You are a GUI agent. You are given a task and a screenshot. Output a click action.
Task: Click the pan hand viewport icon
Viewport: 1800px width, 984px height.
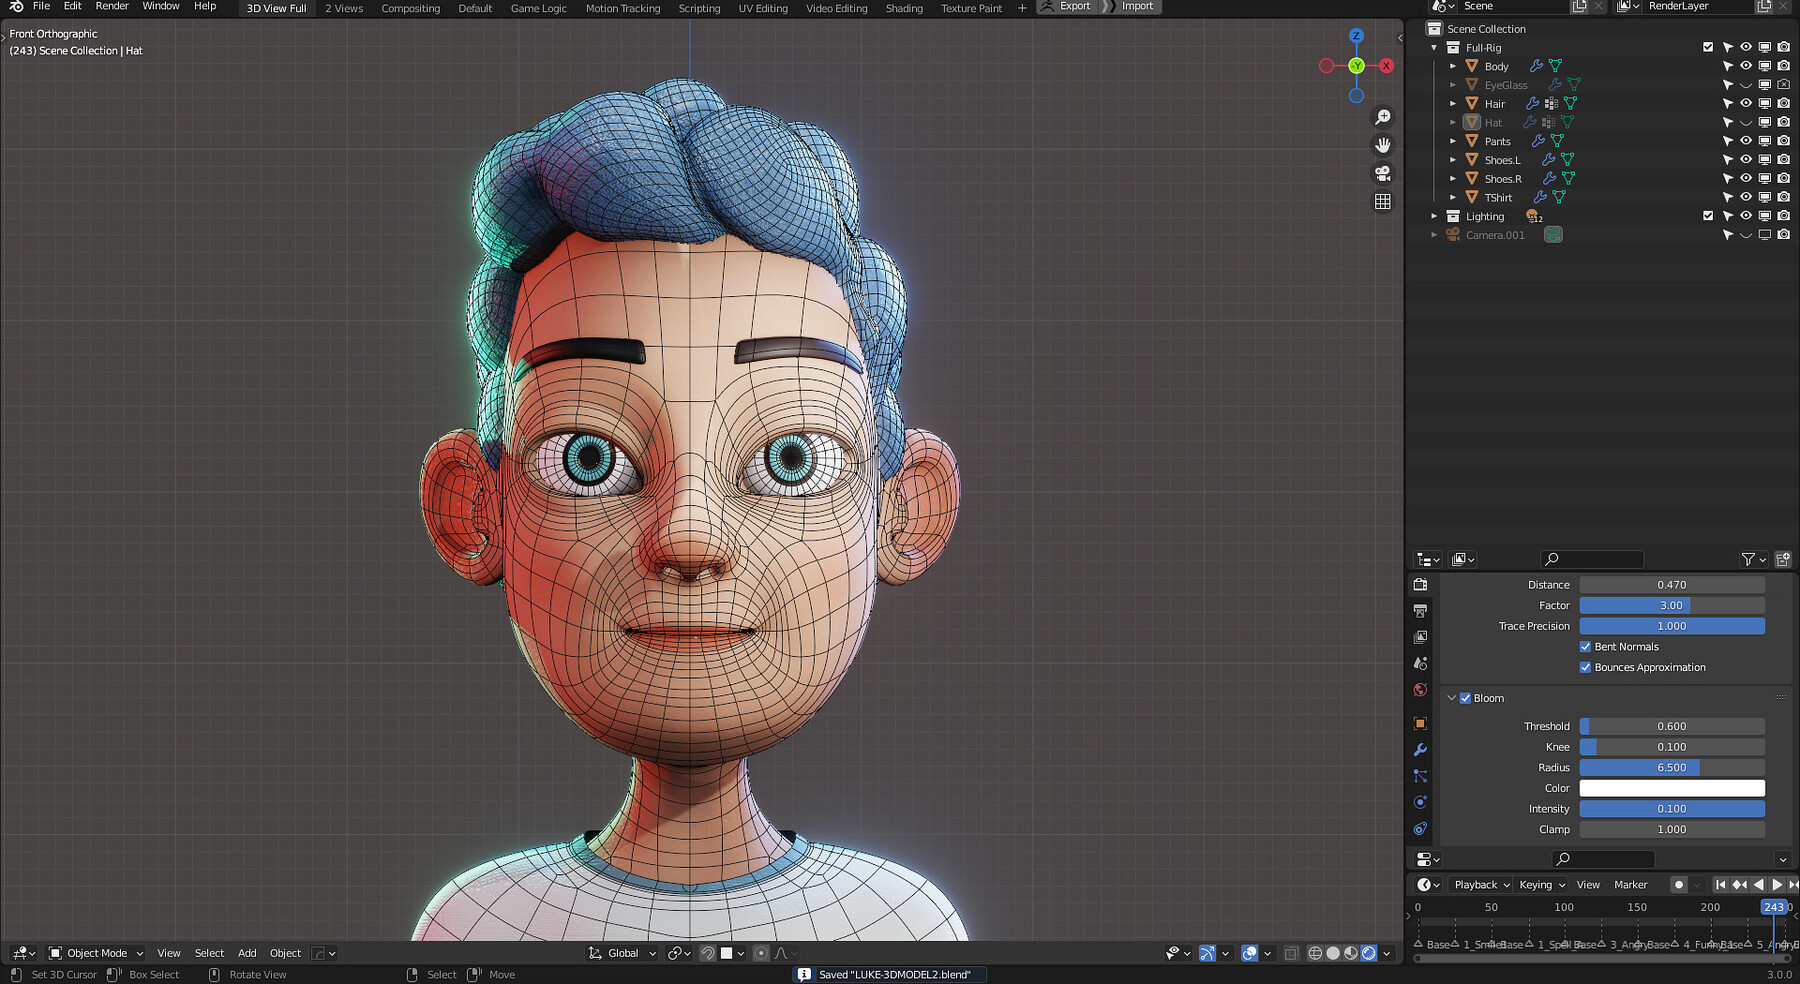(x=1383, y=145)
